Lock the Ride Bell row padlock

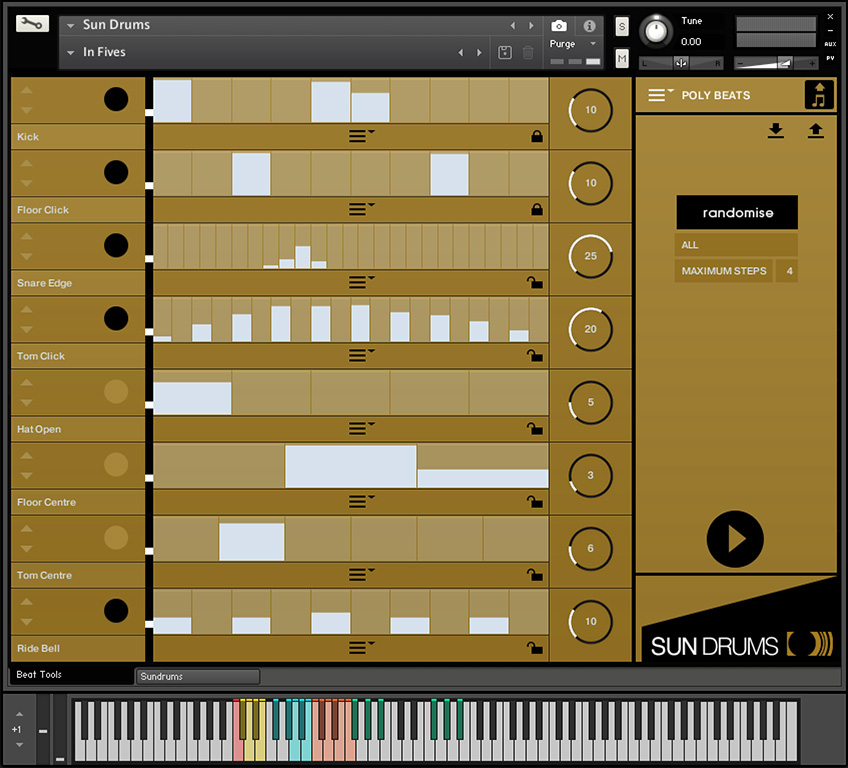point(535,647)
